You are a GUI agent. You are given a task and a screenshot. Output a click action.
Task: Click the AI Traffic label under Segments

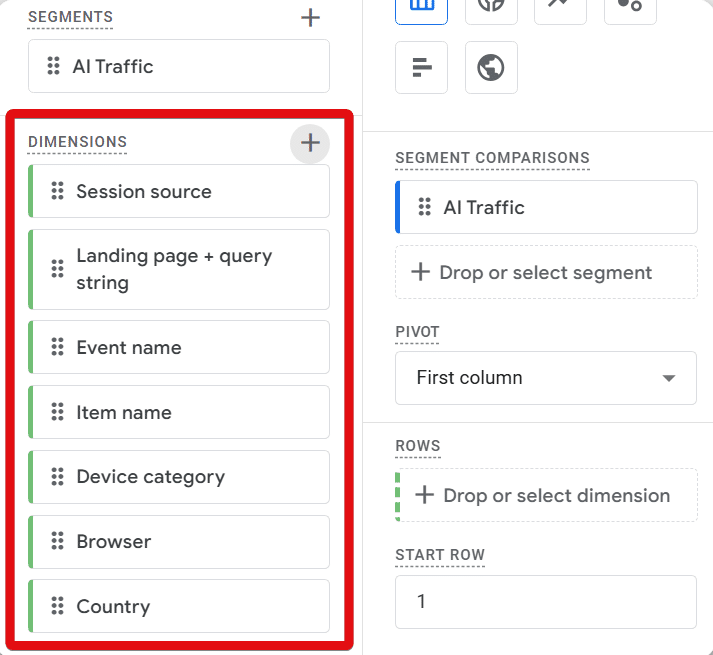pos(113,66)
